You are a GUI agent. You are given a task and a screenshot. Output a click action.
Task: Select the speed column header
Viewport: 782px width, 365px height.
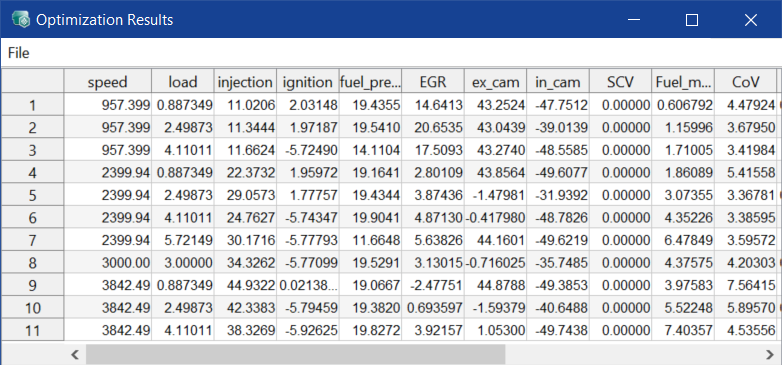pyautogui.click(x=108, y=81)
